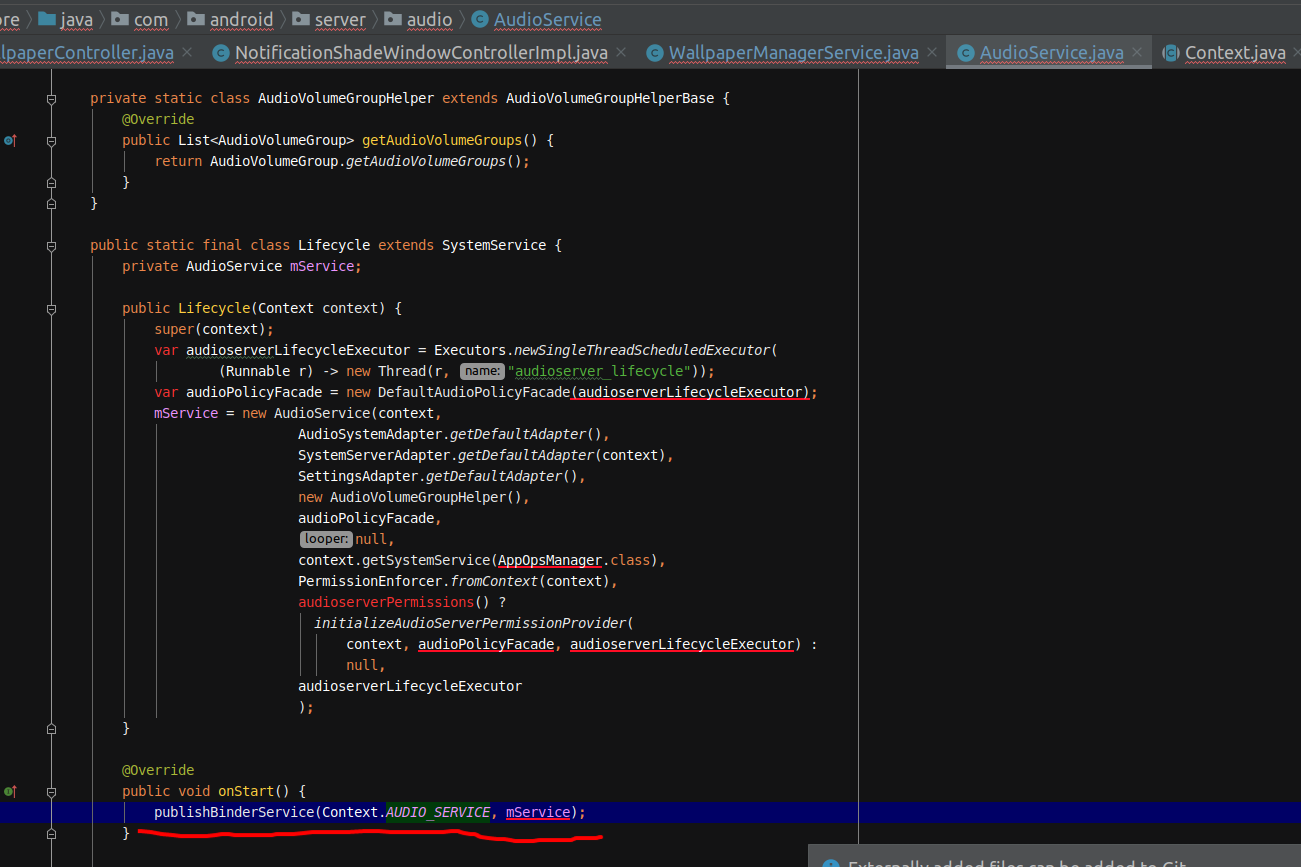The image size is (1301, 867).
Task: Click the override gutter icon beside onStart
Action: click(10, 792)
